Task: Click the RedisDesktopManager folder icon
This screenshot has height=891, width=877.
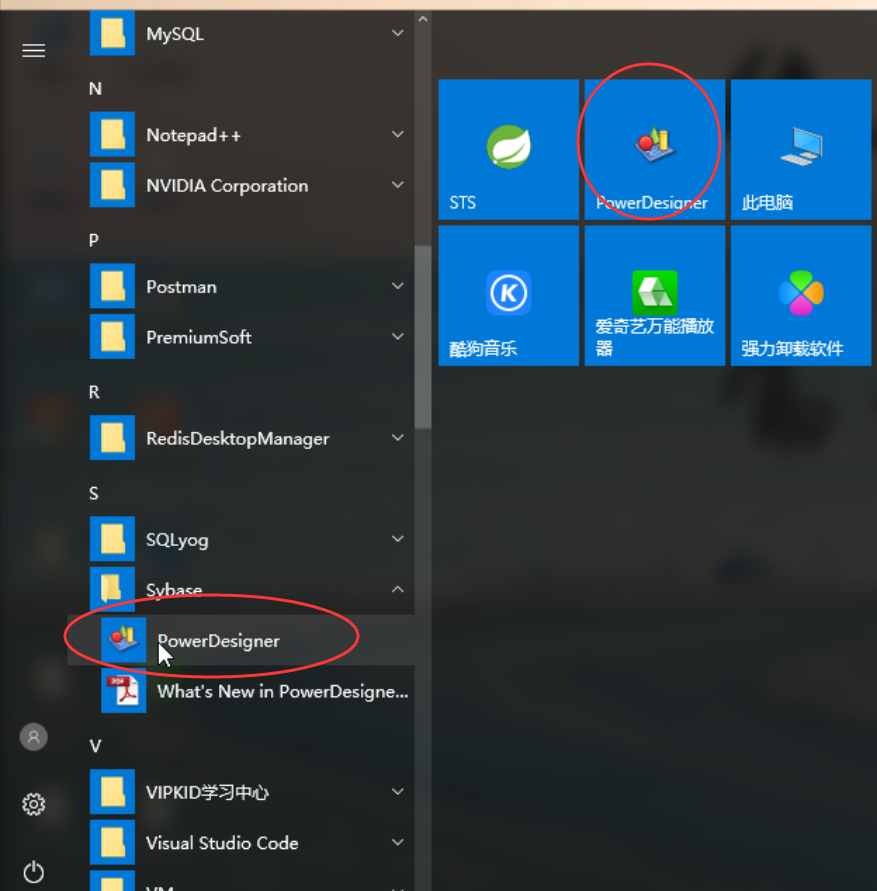Action: coord(112,438)
